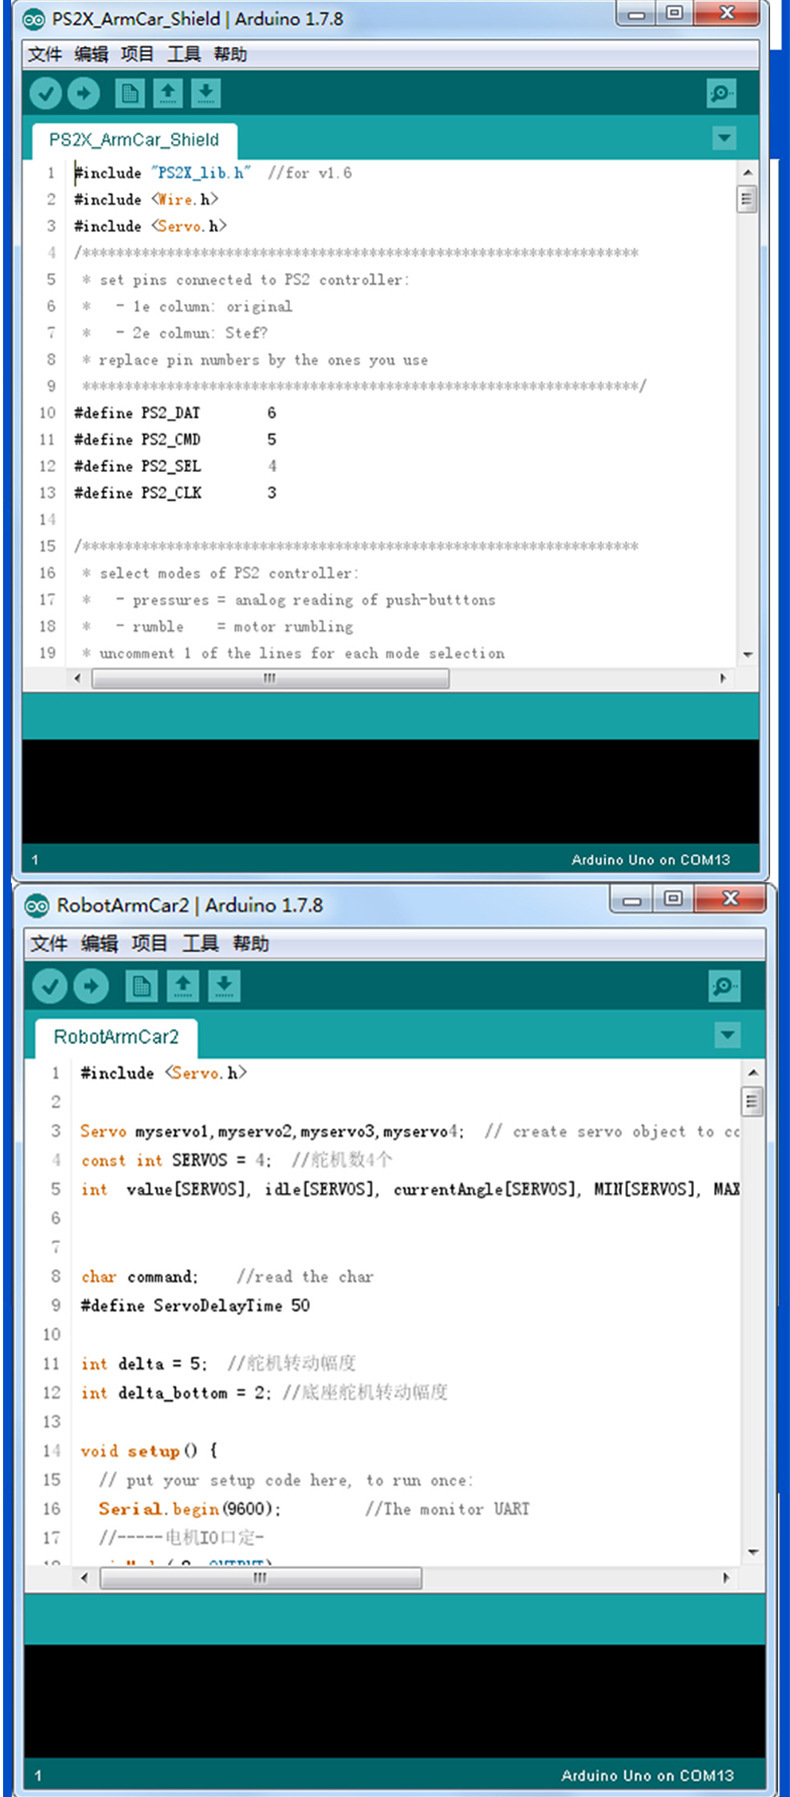
Task: Click '#define PS2_CLK 3' code line
Action: point(175,493)
